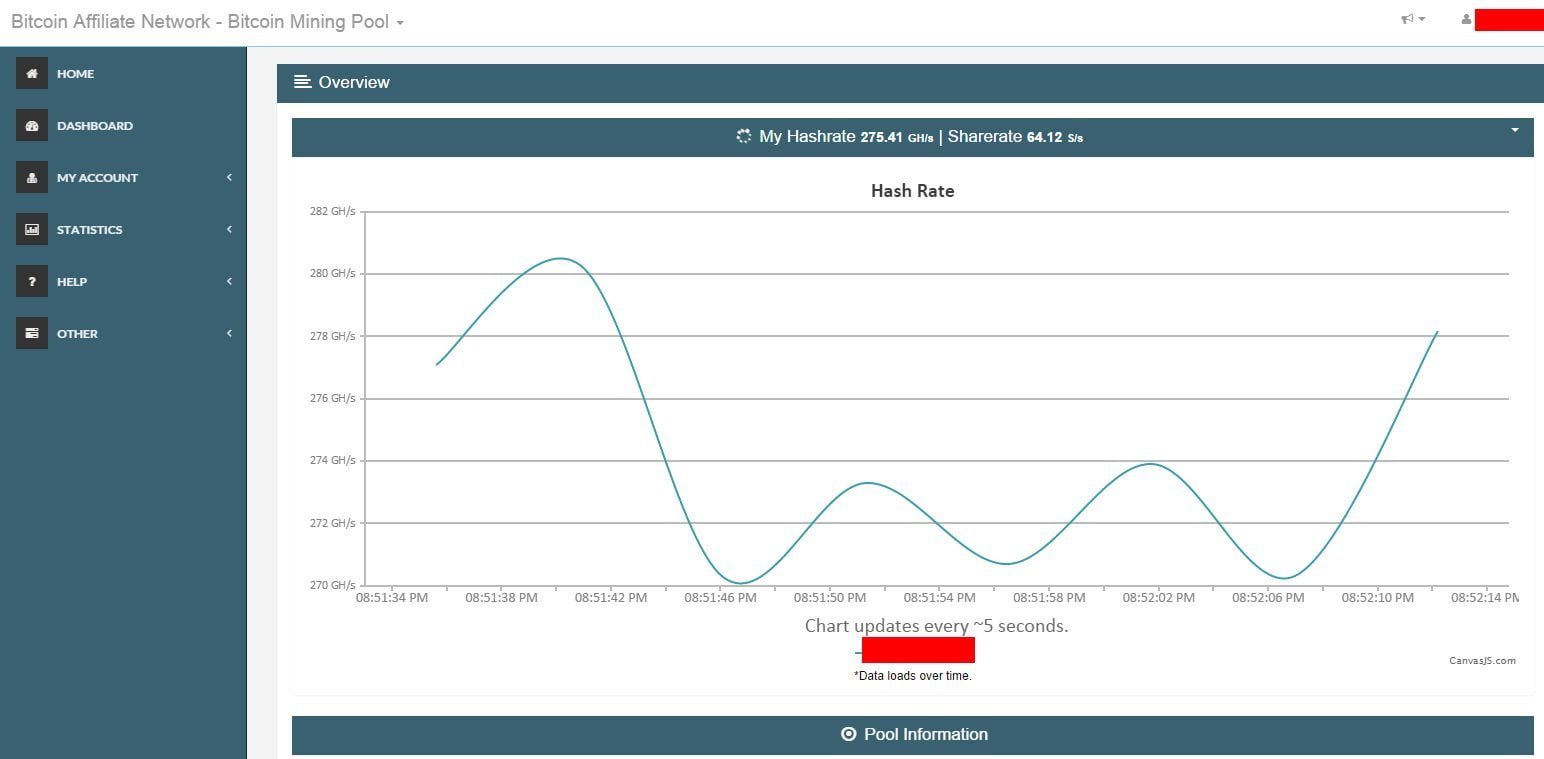Expand the Other submenu arrow
The height and width of the screenshot is (759, 1544).
(x=229, y=333)
